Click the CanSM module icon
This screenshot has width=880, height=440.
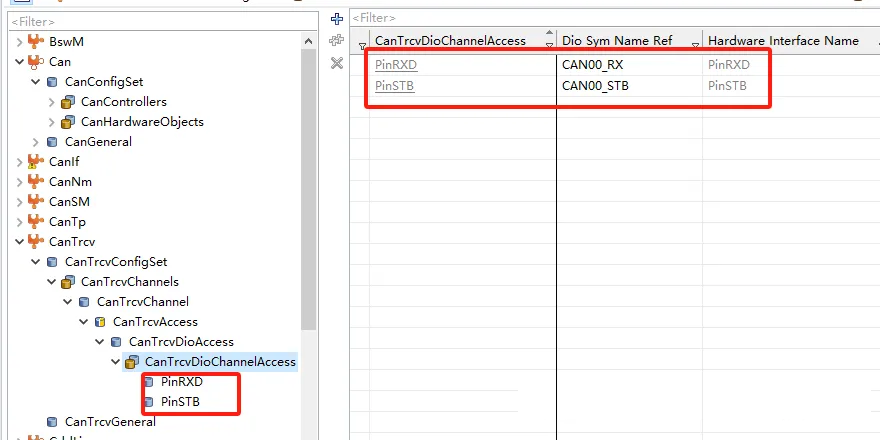36,201
